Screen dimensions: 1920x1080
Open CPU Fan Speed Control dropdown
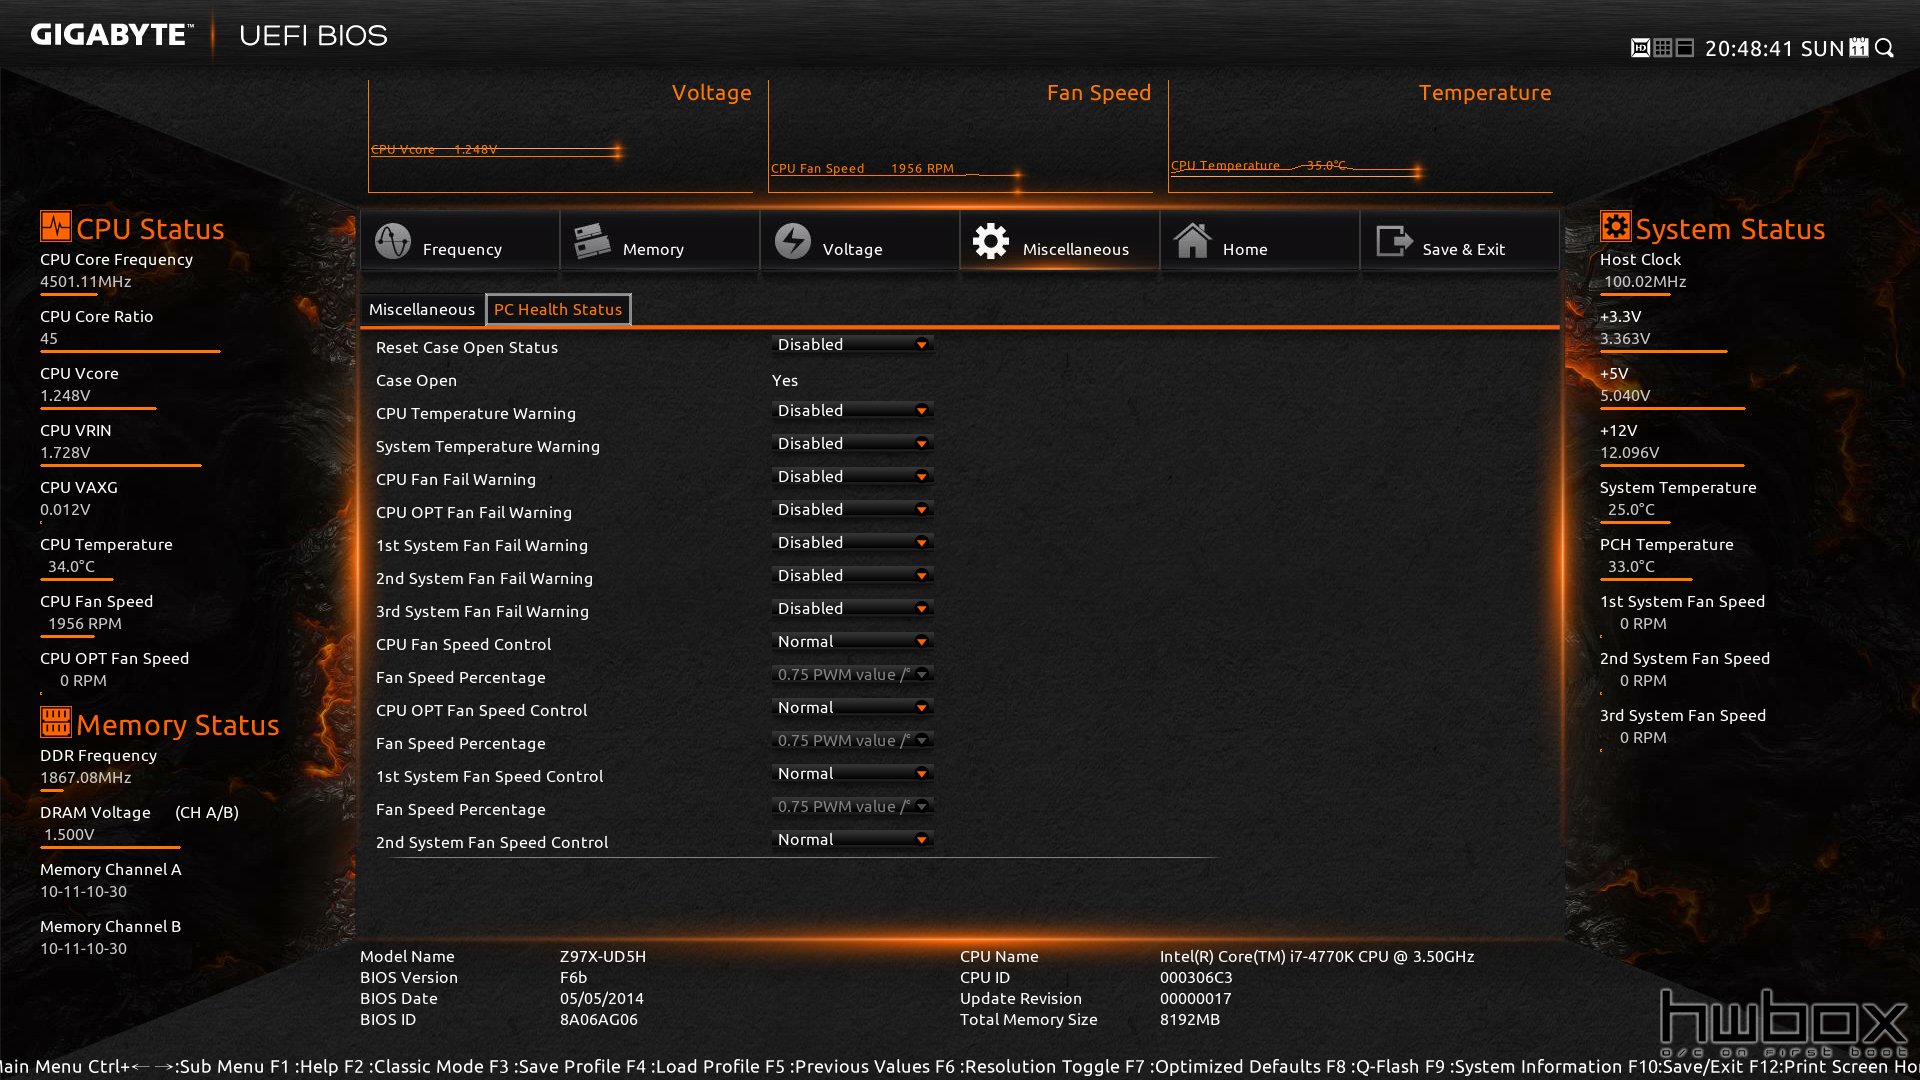[852, 642]
